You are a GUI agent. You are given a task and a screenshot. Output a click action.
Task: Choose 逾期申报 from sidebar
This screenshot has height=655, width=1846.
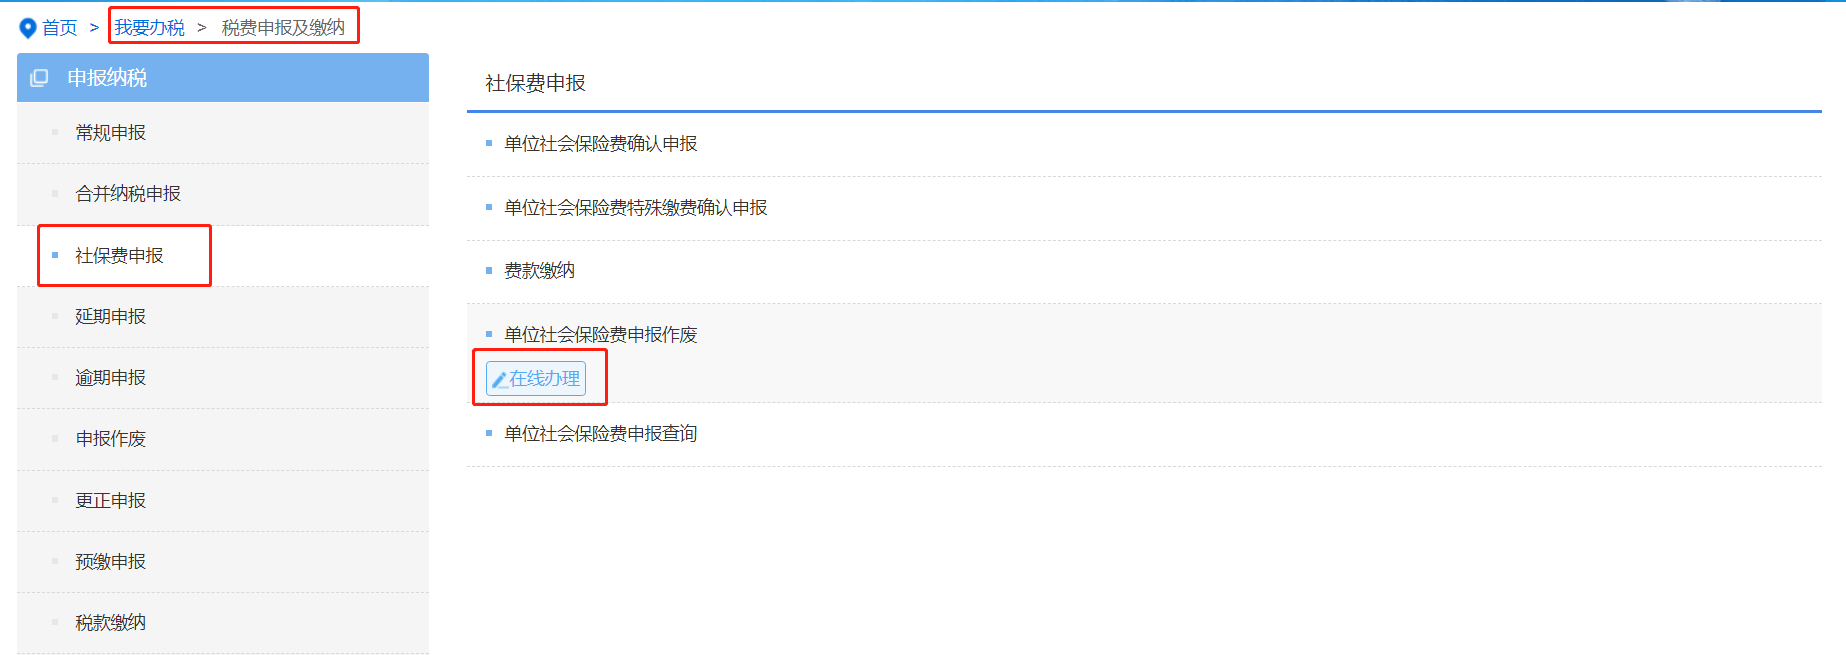(111, 378)
